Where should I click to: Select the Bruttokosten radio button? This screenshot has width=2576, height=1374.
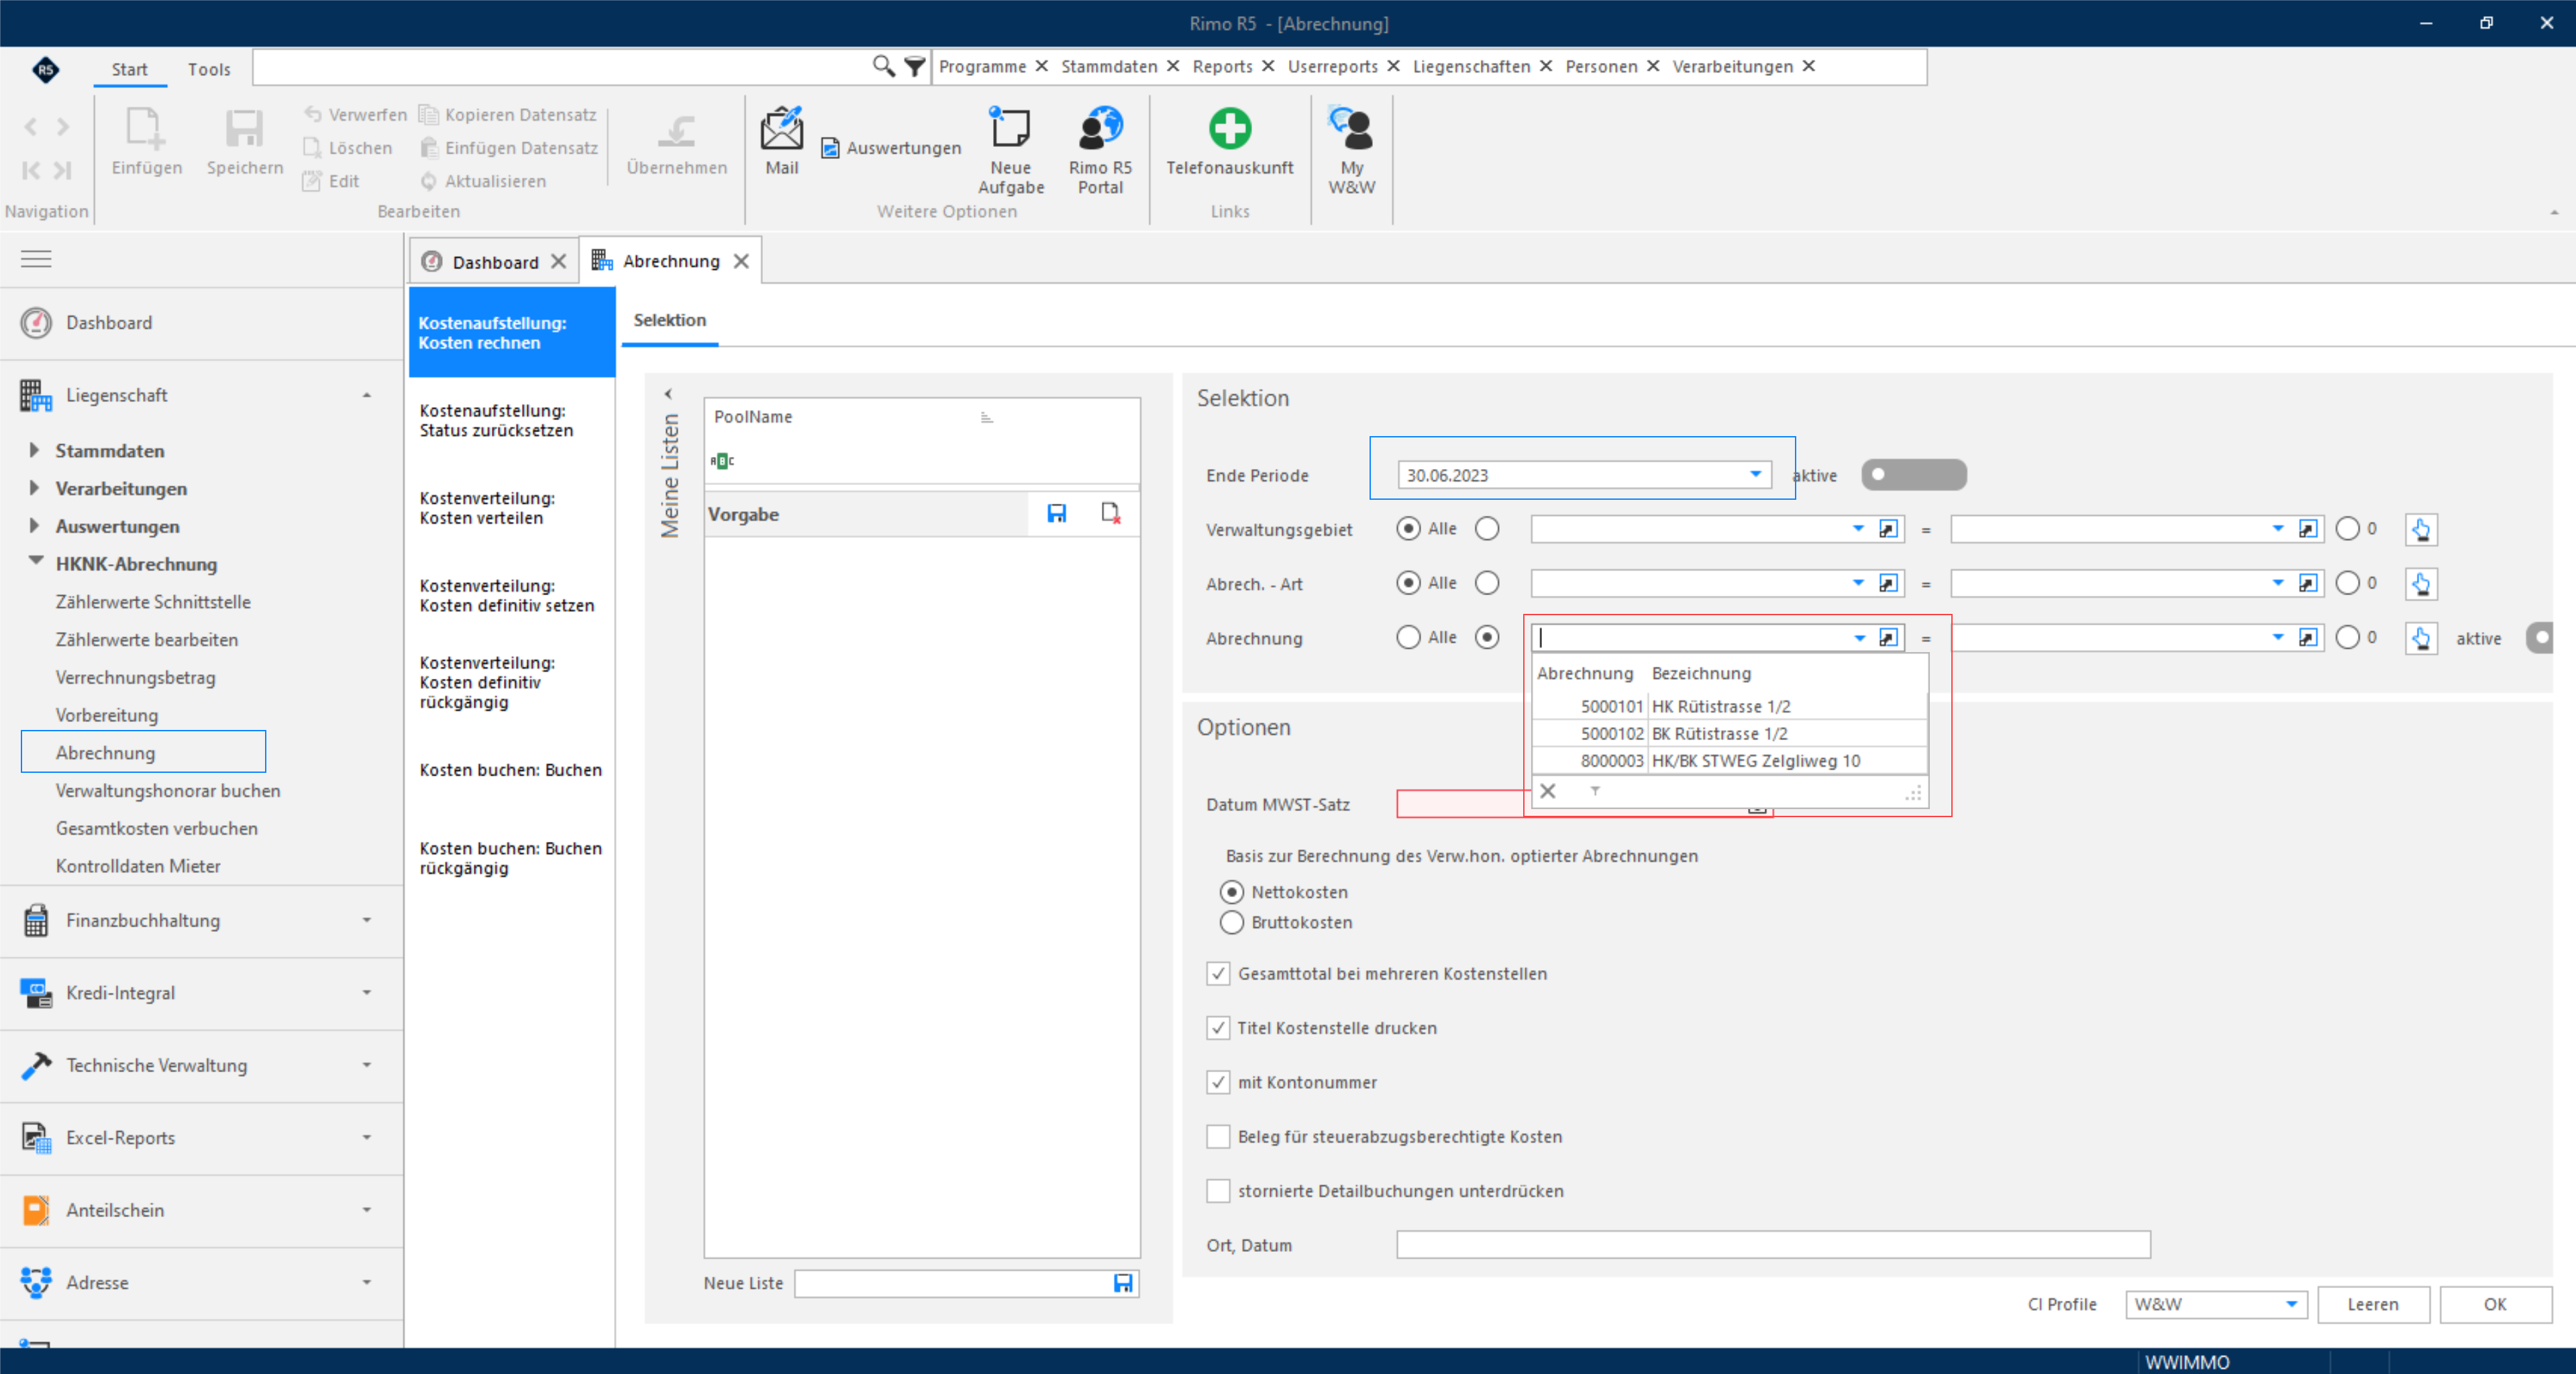click(x=1232, y=922)
